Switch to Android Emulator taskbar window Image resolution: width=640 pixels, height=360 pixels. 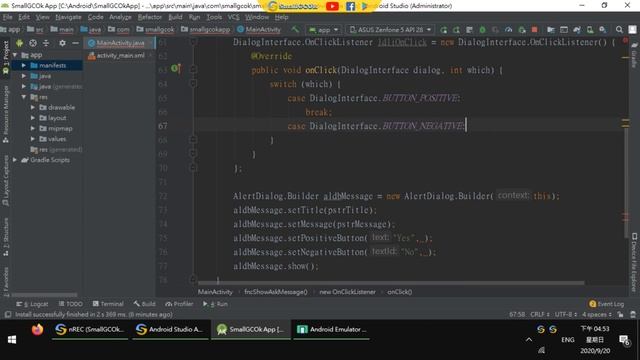point(332,329)
